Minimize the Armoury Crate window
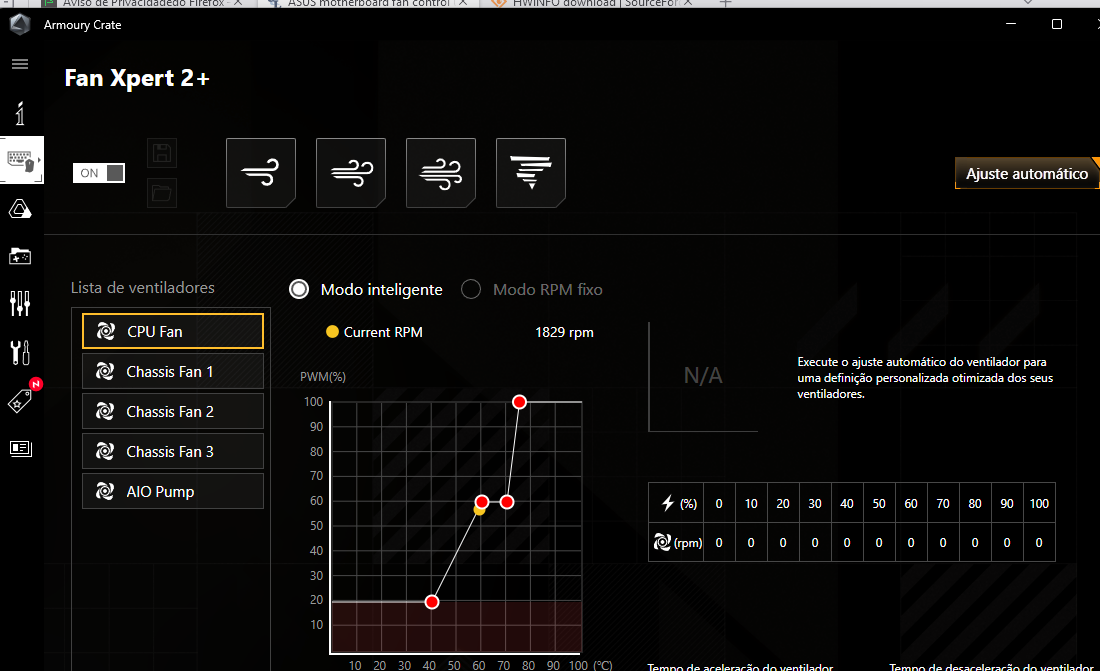The image size is (1100, 671). coord(1011,24)
